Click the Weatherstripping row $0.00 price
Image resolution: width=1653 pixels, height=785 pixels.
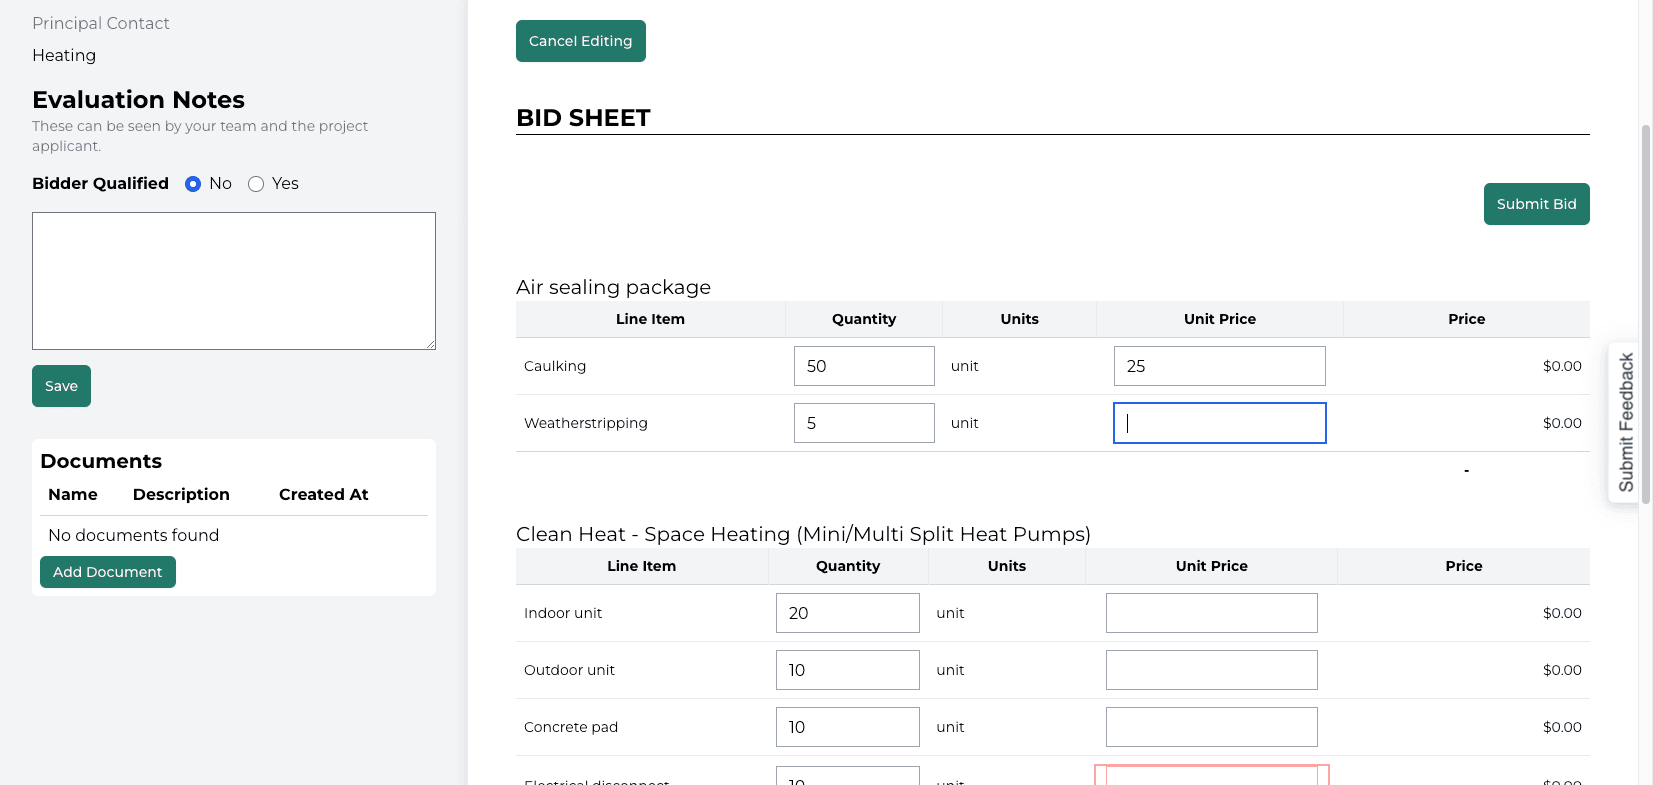coord(1562,423)
